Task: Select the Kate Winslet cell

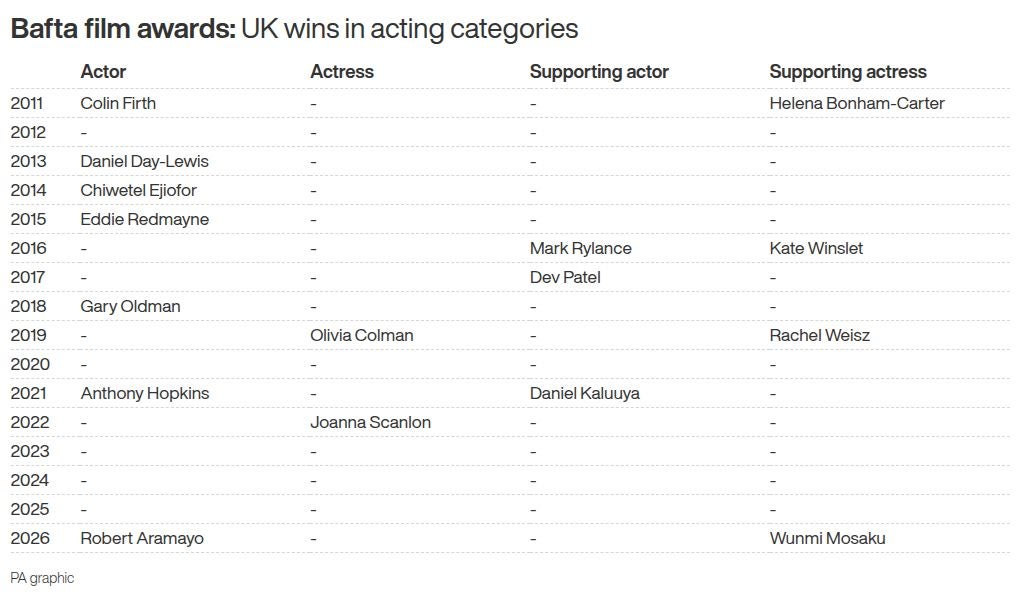Action: [x=816, y=248]
